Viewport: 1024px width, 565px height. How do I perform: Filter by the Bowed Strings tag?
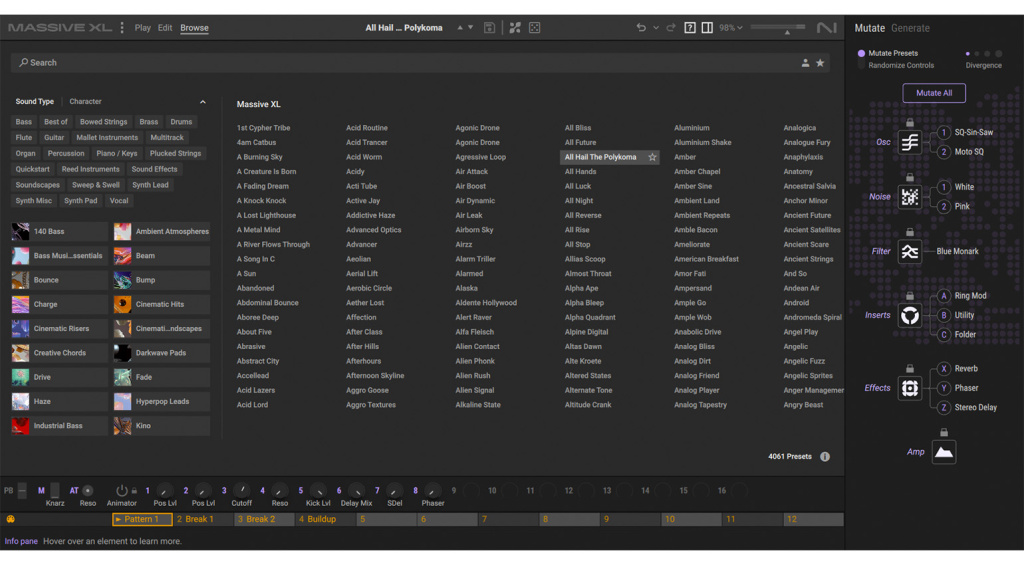103,122
